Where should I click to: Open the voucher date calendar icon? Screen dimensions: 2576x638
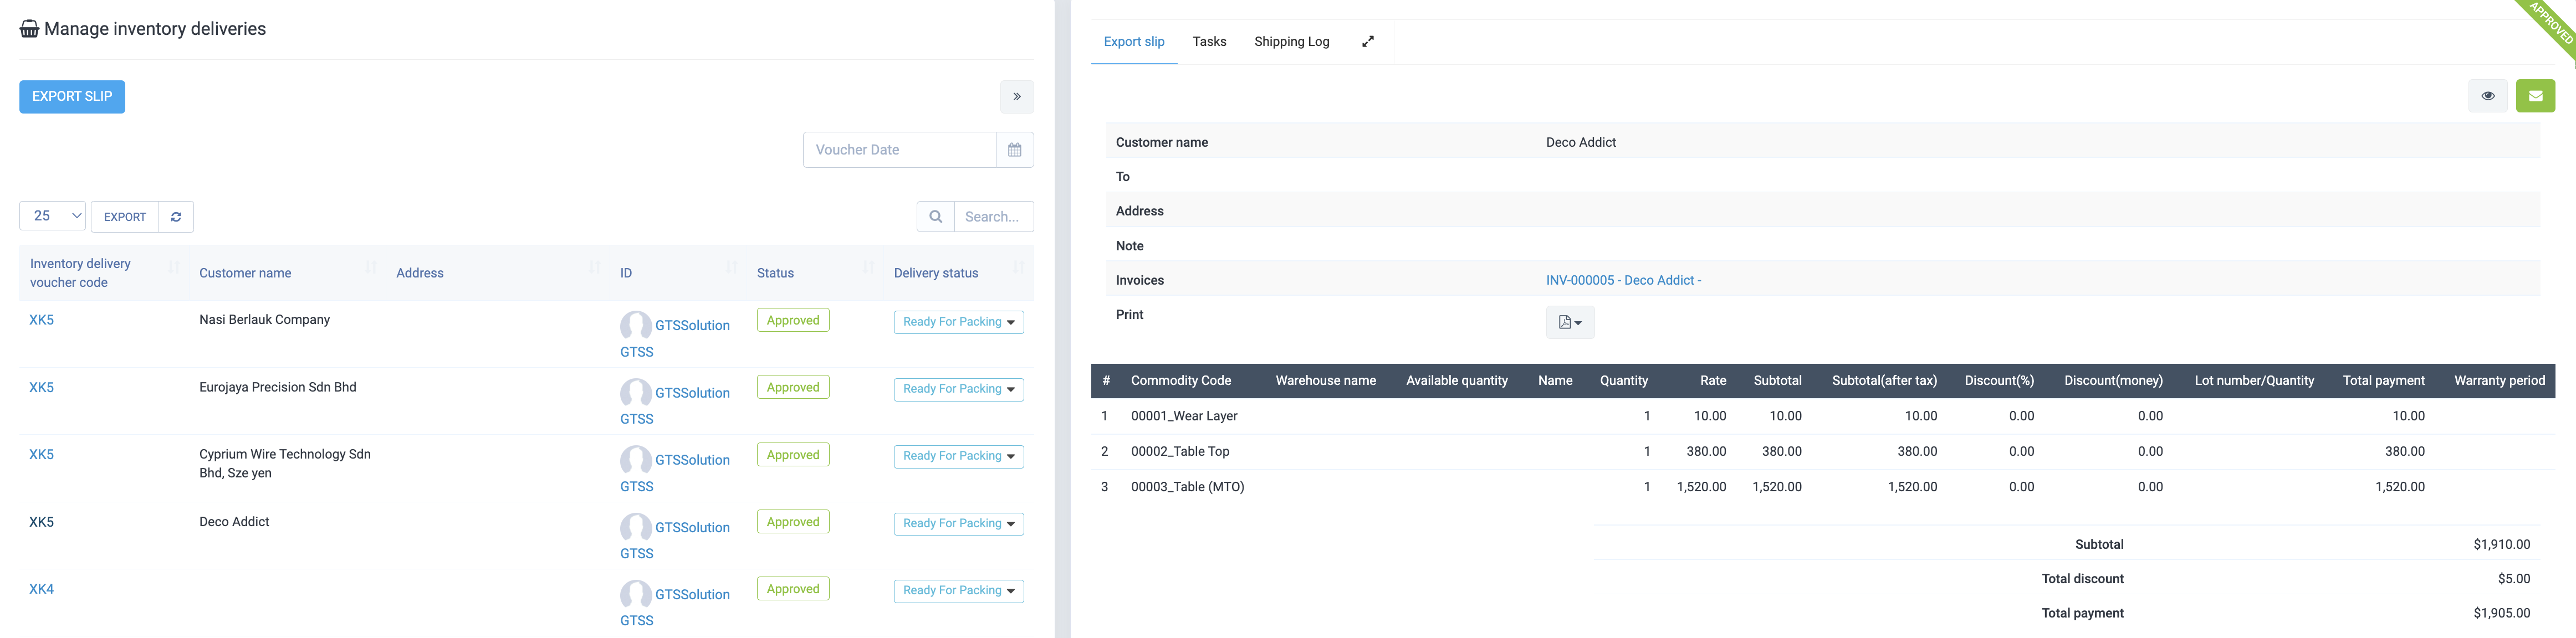pos(1014,150)
